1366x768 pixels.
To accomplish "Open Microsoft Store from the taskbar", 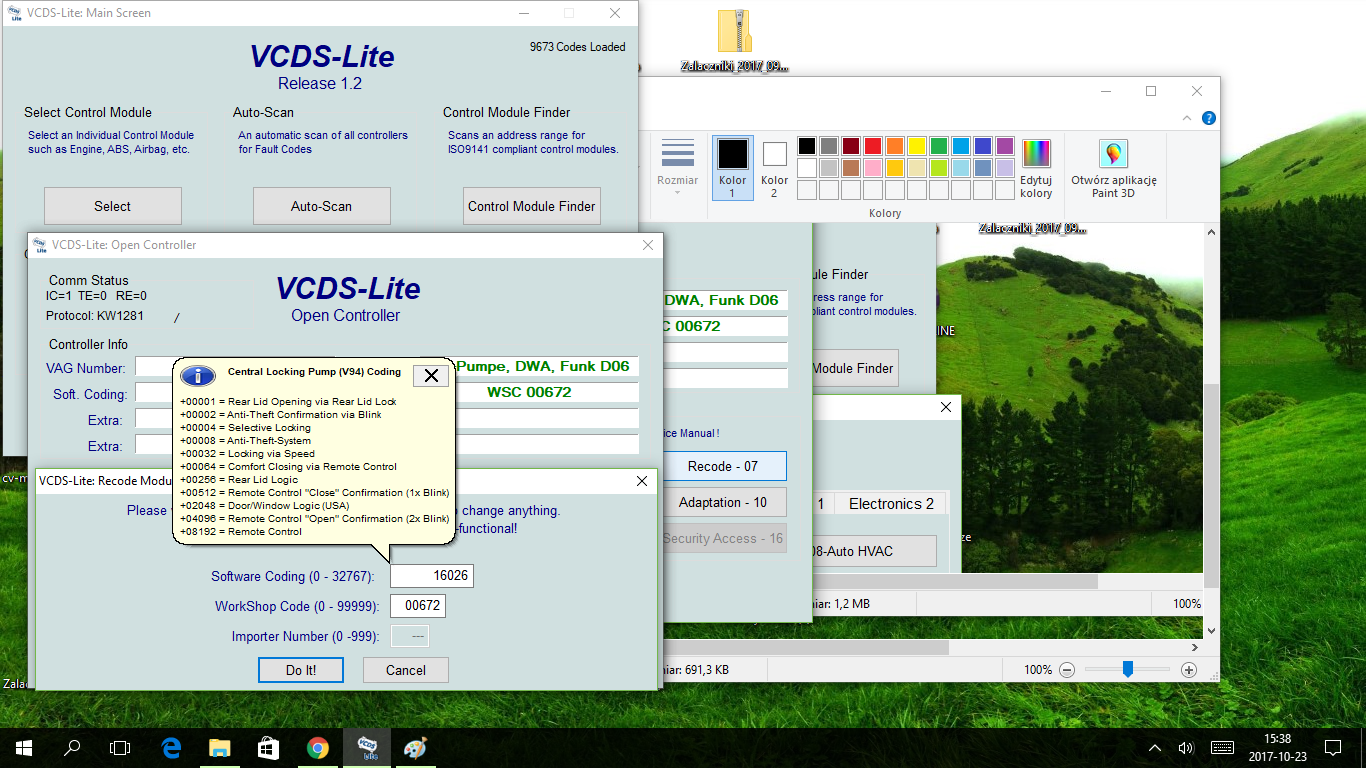I will click(269, 748).
